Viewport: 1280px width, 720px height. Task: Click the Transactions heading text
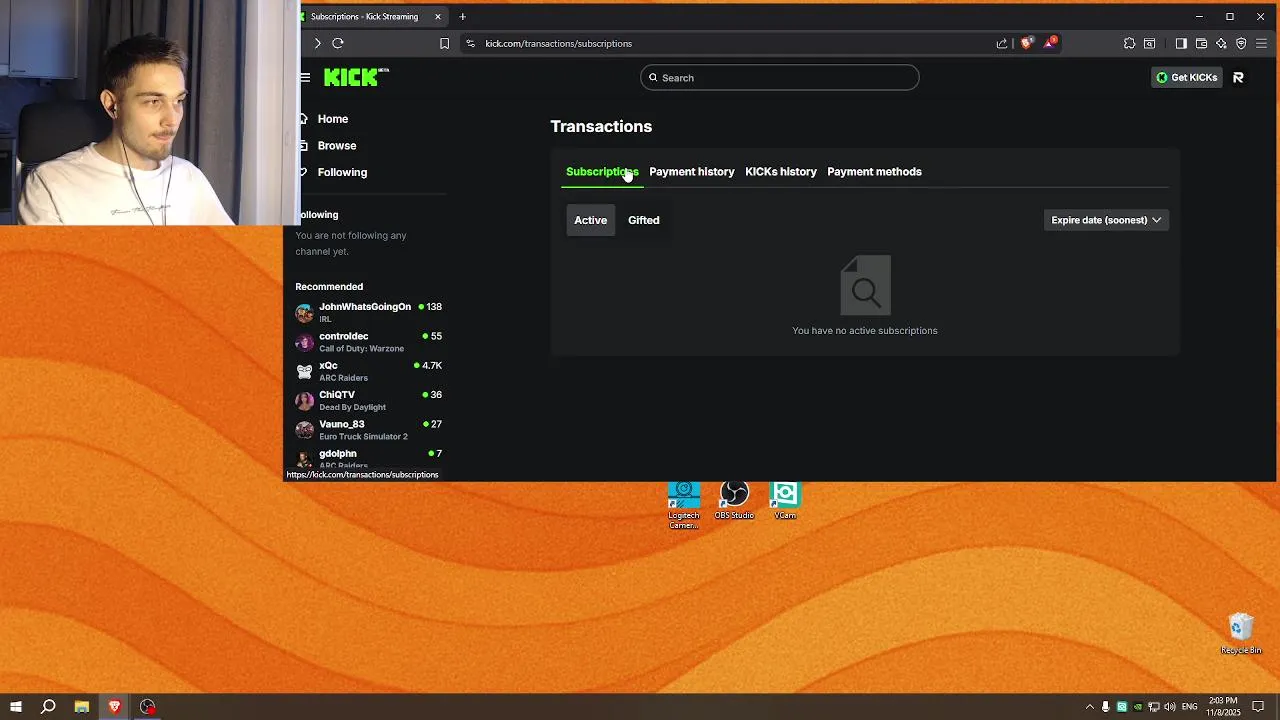tap(601, 126)
